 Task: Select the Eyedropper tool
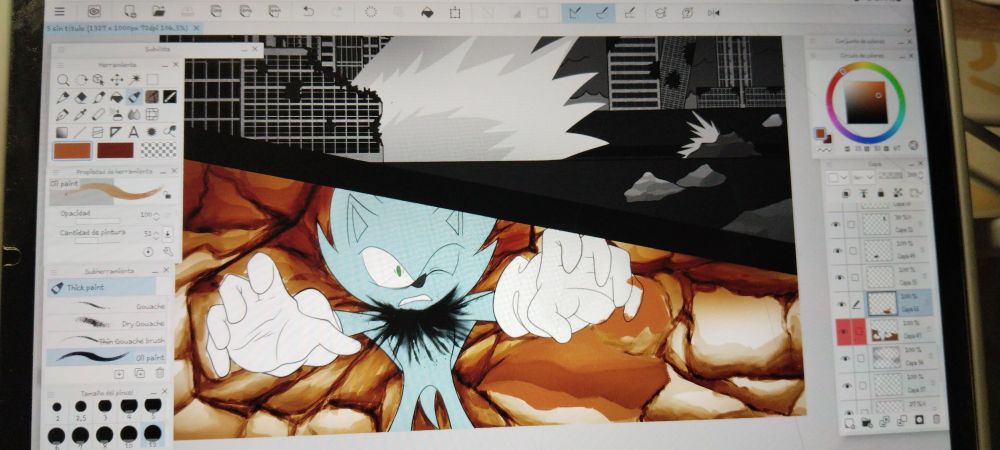pyautogui.click(x=81, y=115)
